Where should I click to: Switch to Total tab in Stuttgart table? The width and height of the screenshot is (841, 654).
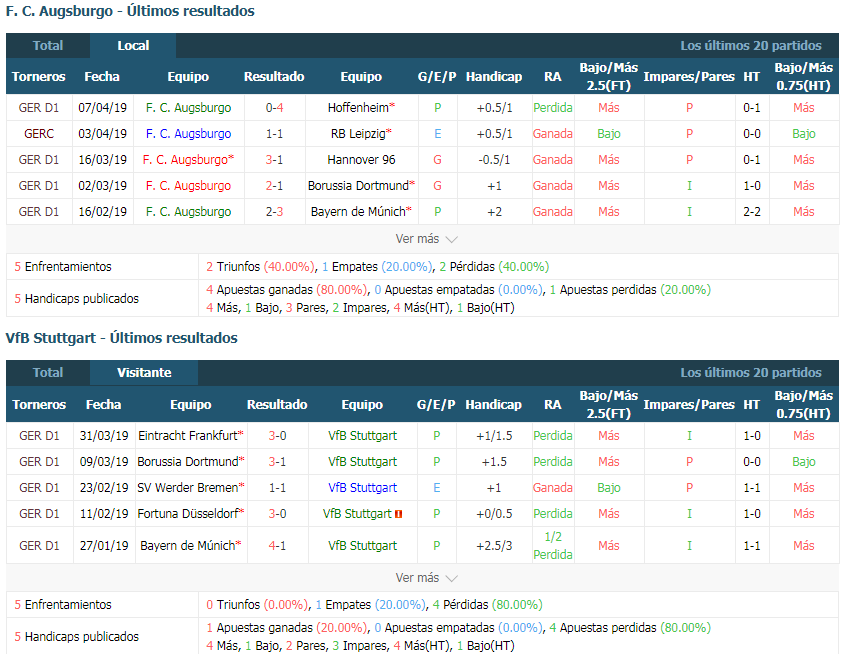pos(48,372)
